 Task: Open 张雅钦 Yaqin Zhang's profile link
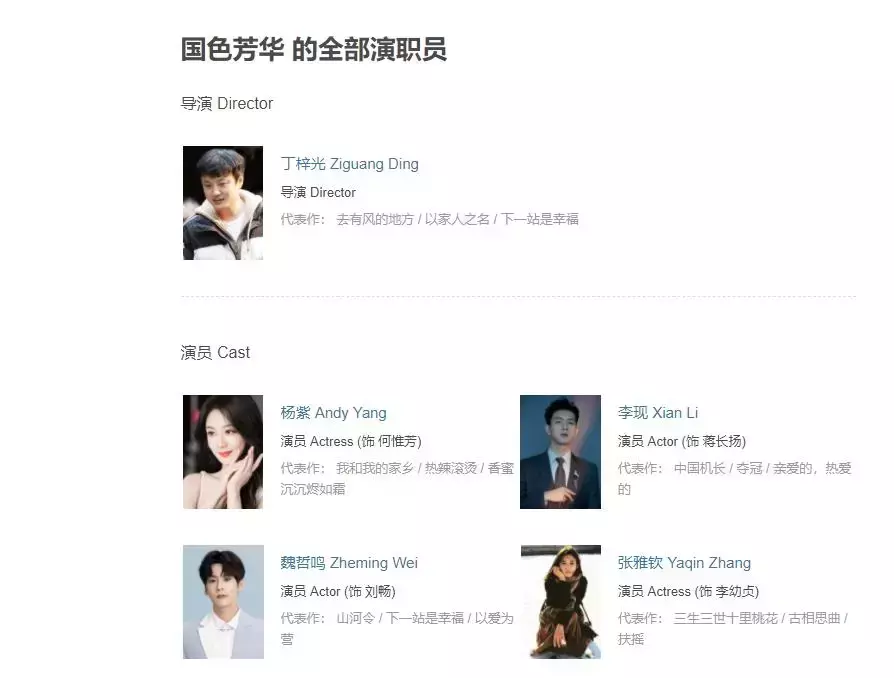coord(684,563)
